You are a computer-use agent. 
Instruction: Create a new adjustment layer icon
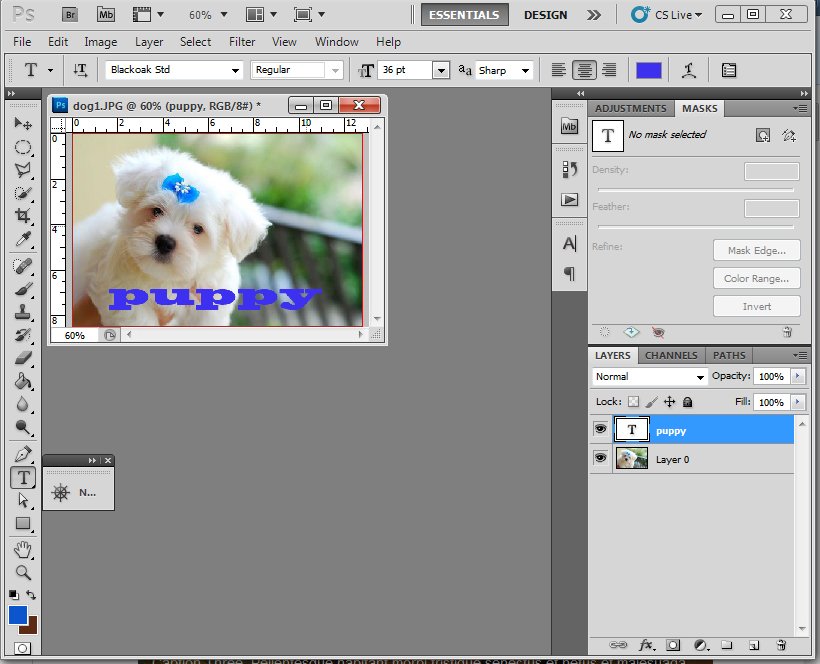[701, 645]
